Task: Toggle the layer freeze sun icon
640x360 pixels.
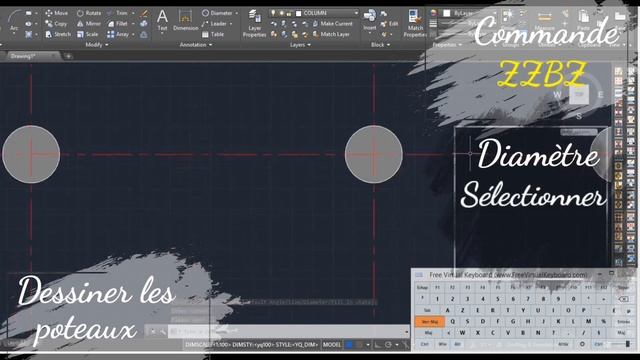Action: pos(281,13)
